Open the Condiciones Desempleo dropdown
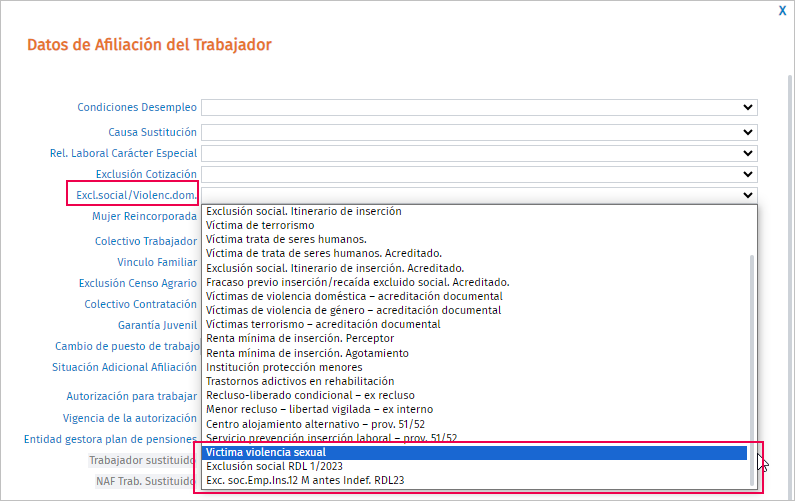 click(479, 107)
